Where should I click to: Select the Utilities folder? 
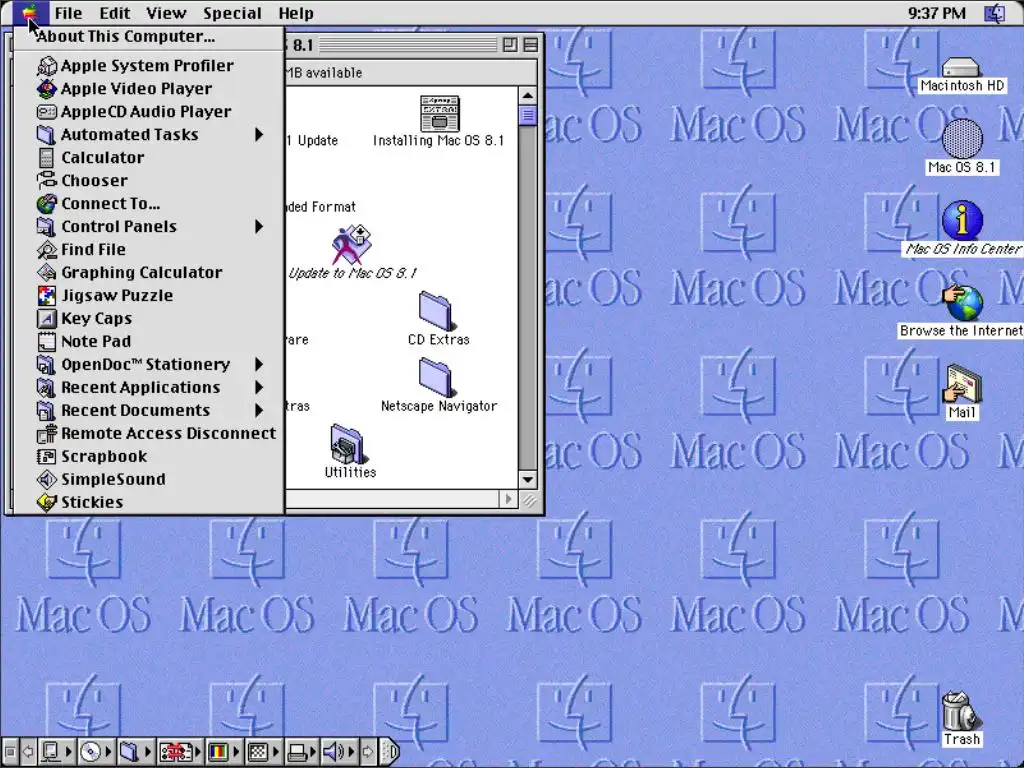tap(349, 444)
